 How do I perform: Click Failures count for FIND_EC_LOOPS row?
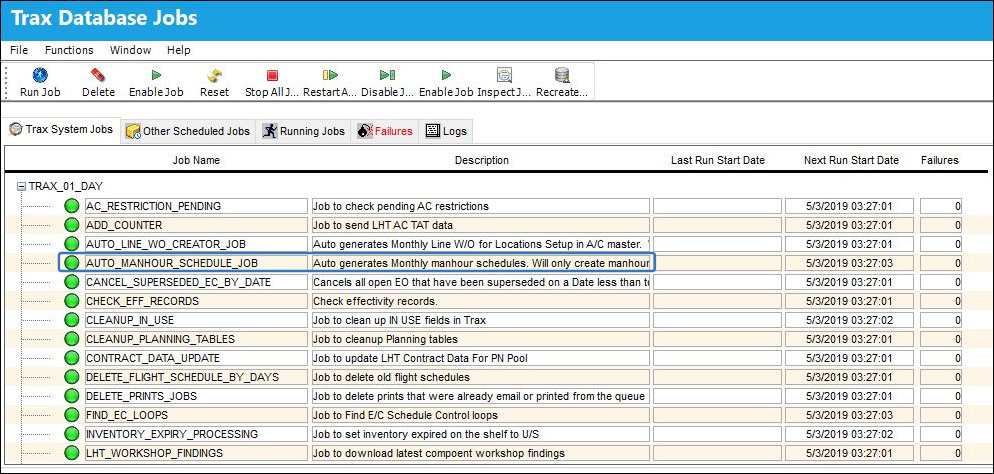coord(941,415)
